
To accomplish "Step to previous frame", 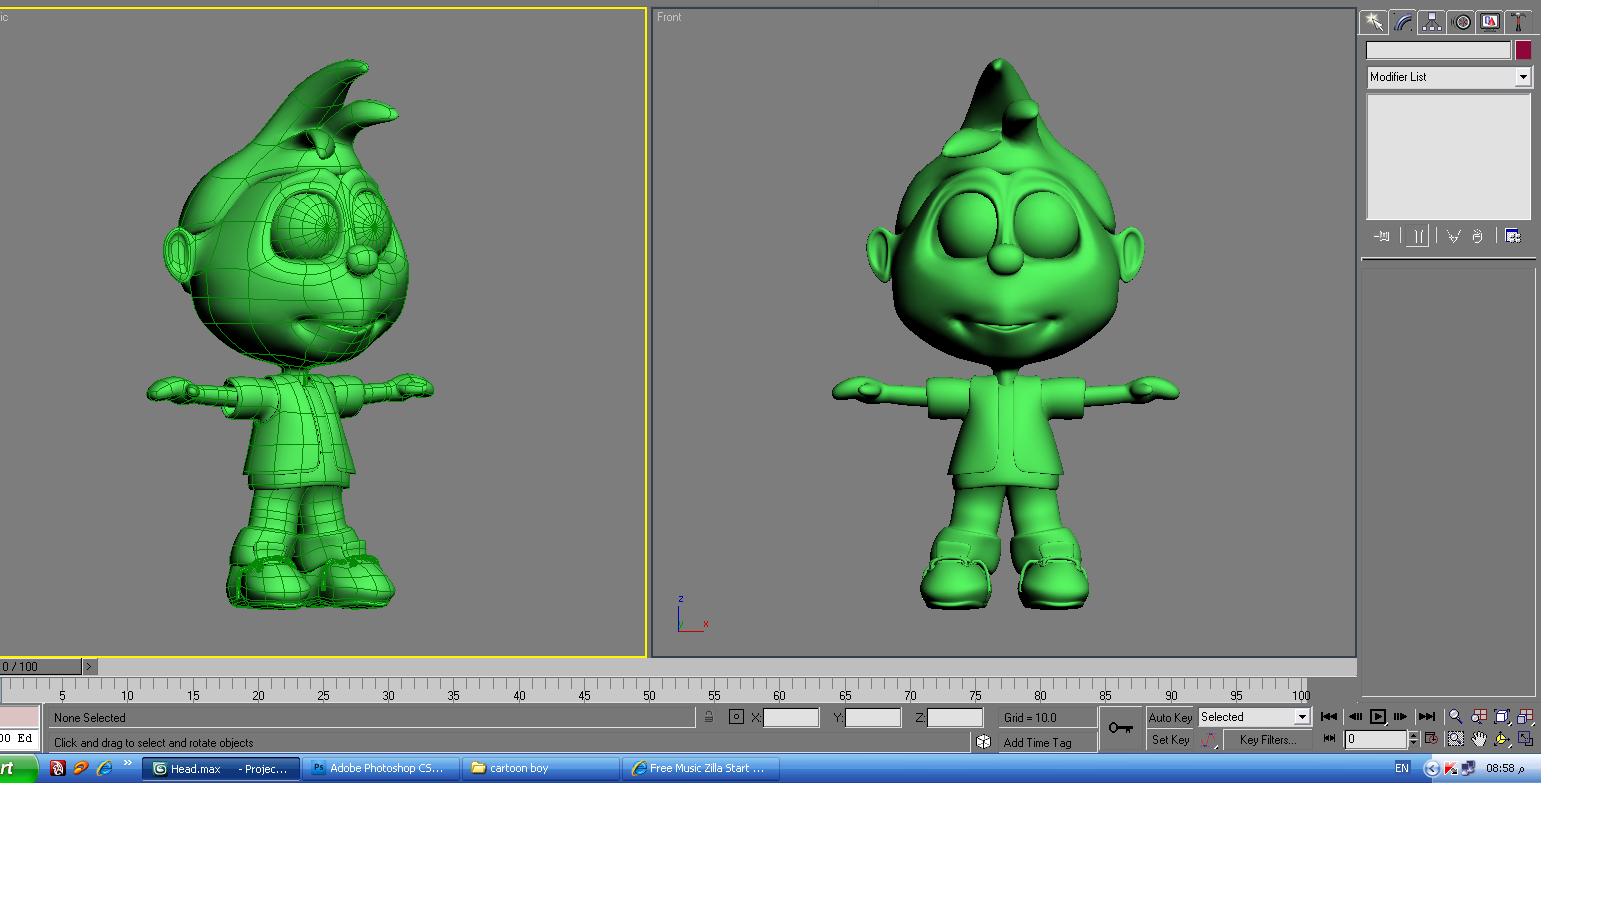I will tap(1355, 717).
